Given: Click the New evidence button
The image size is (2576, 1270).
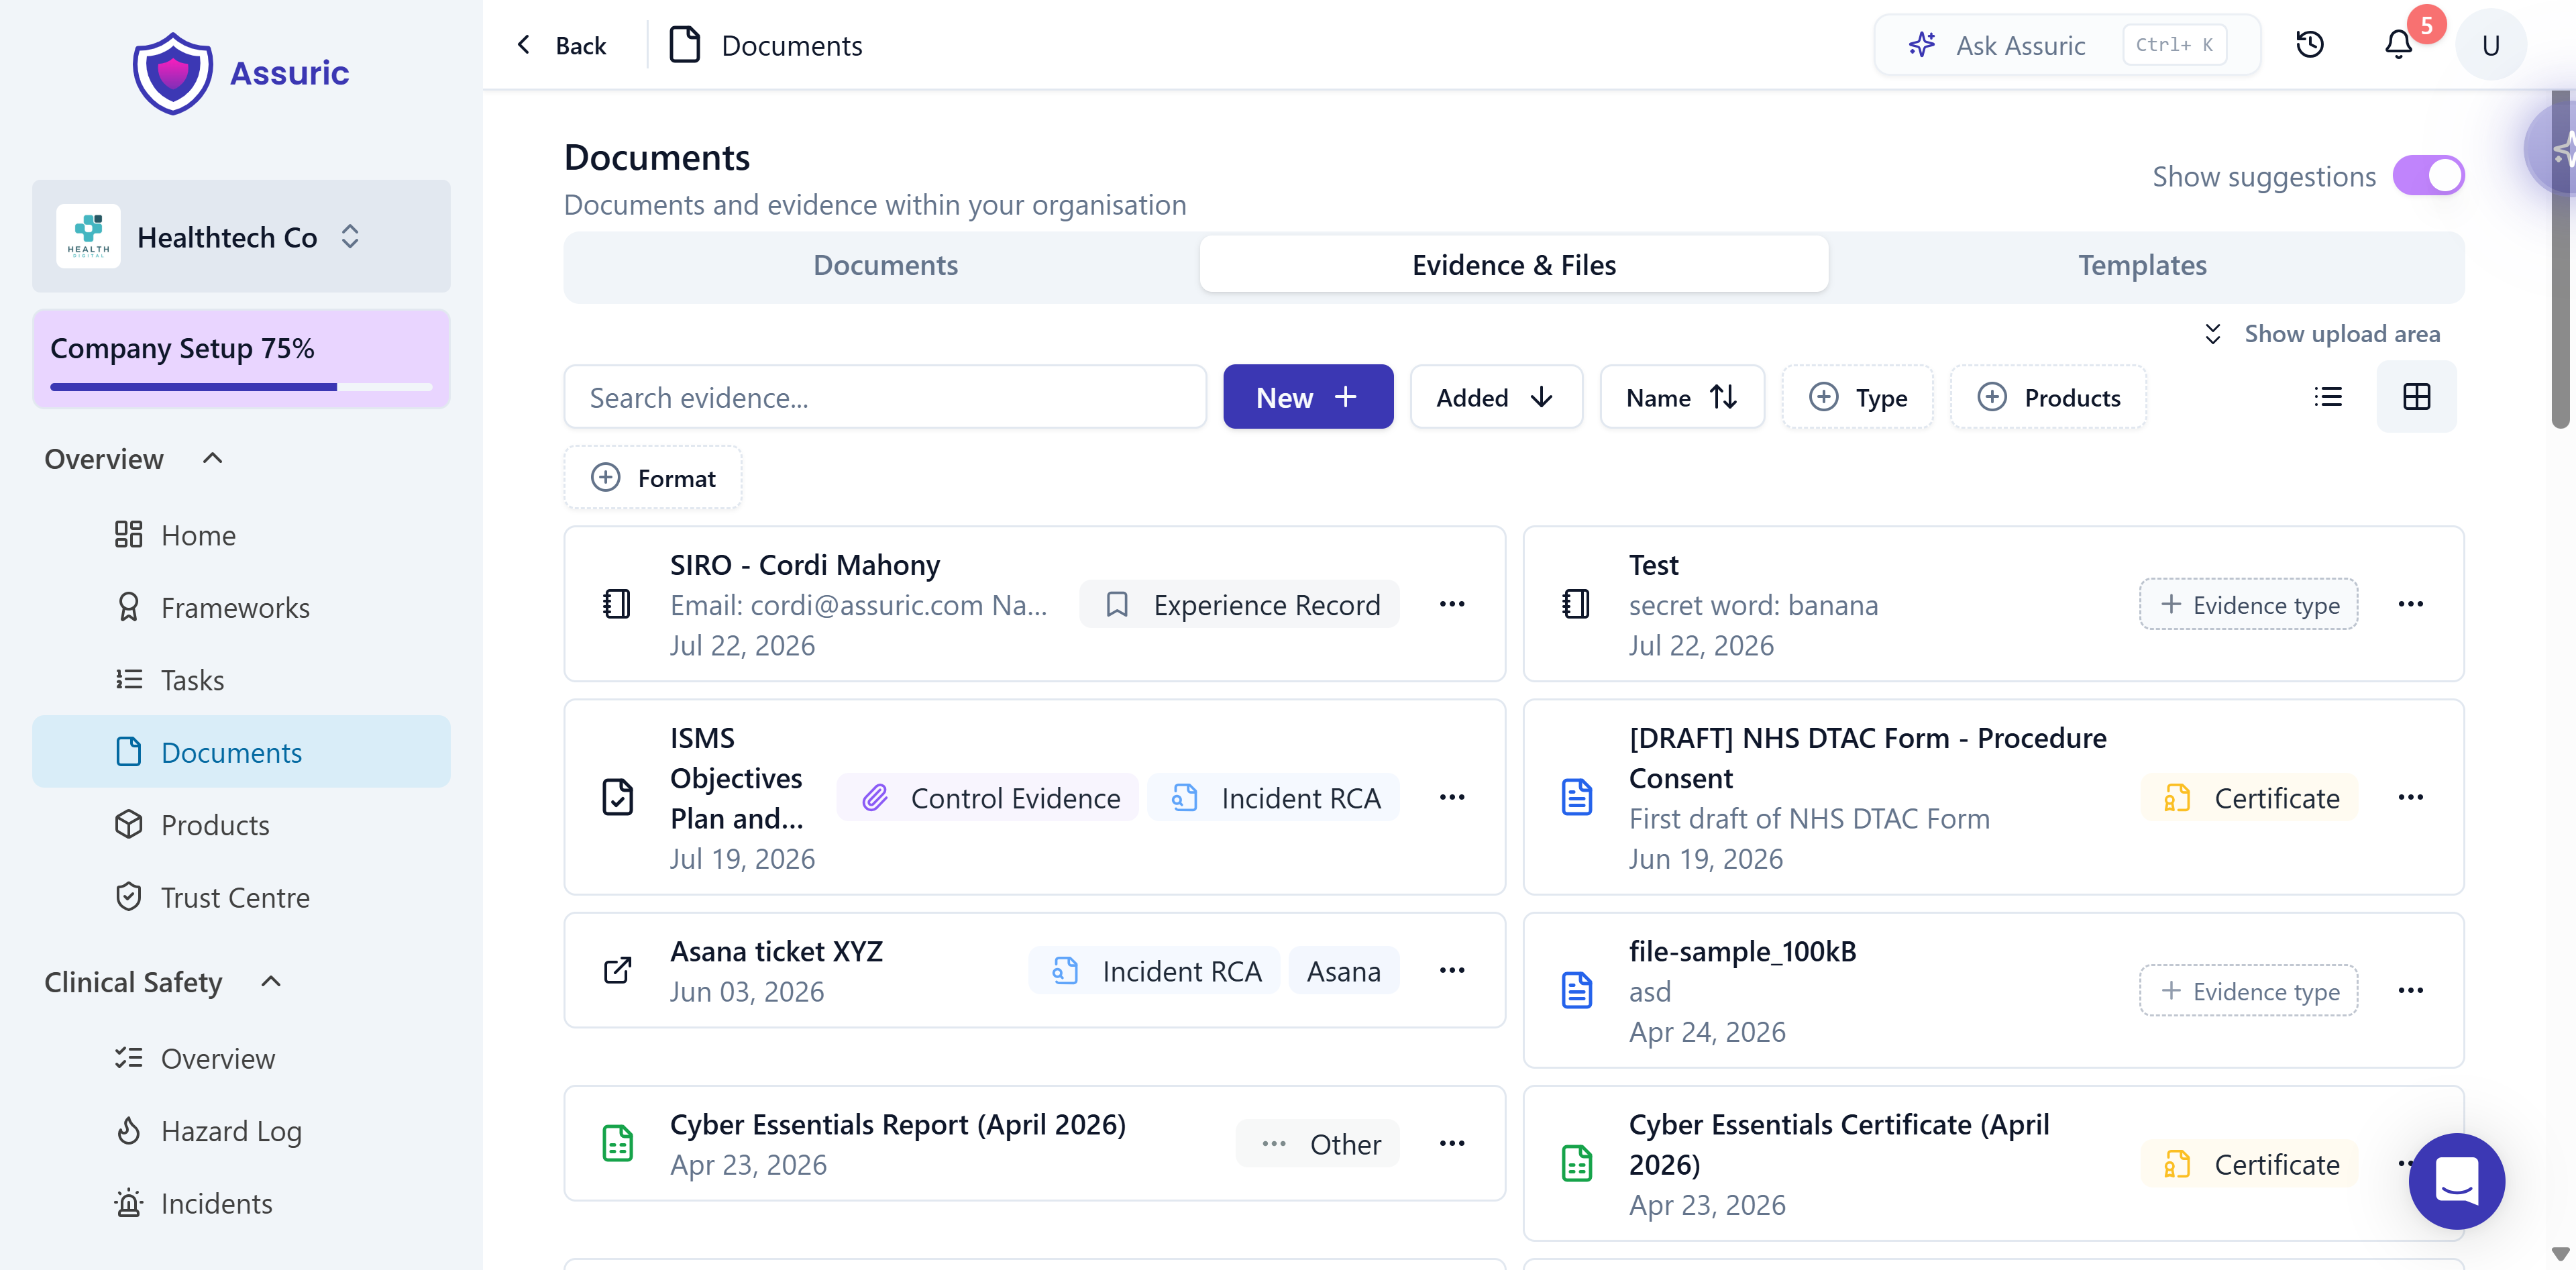Looking at the screenshot, I should tap(1308, 397).
